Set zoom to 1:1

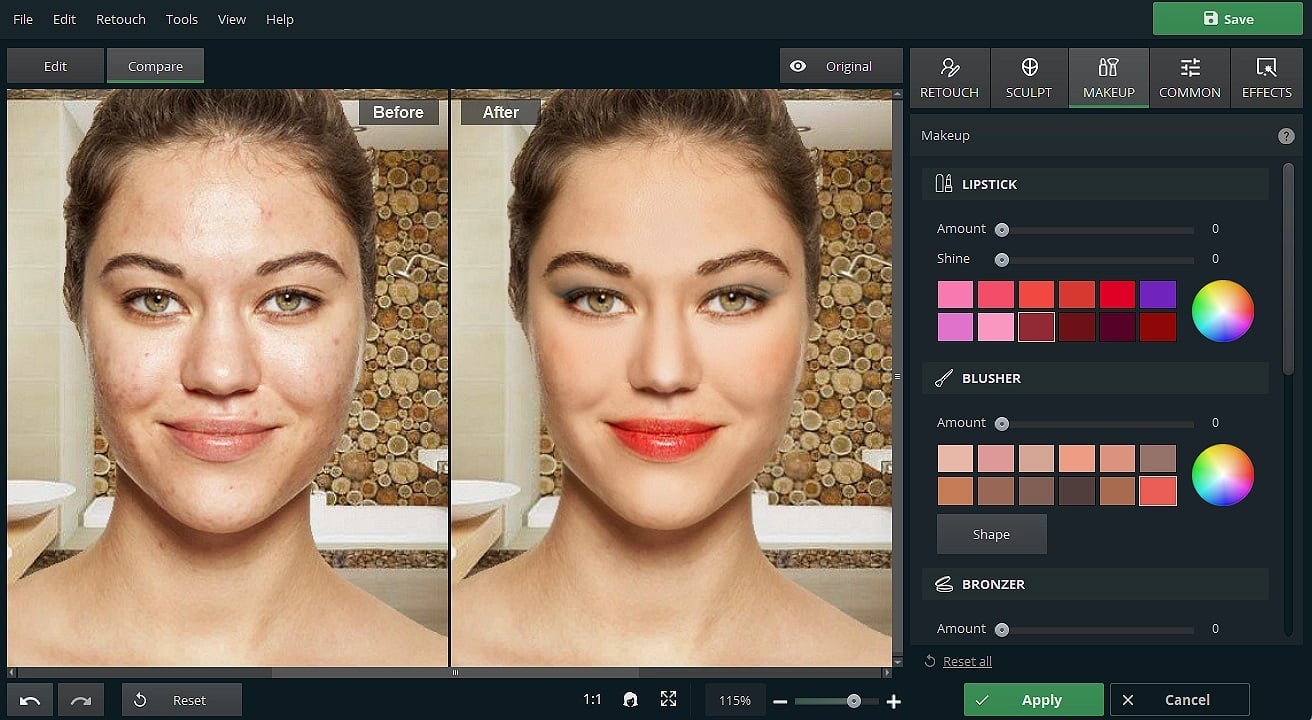tap(593, 700)
